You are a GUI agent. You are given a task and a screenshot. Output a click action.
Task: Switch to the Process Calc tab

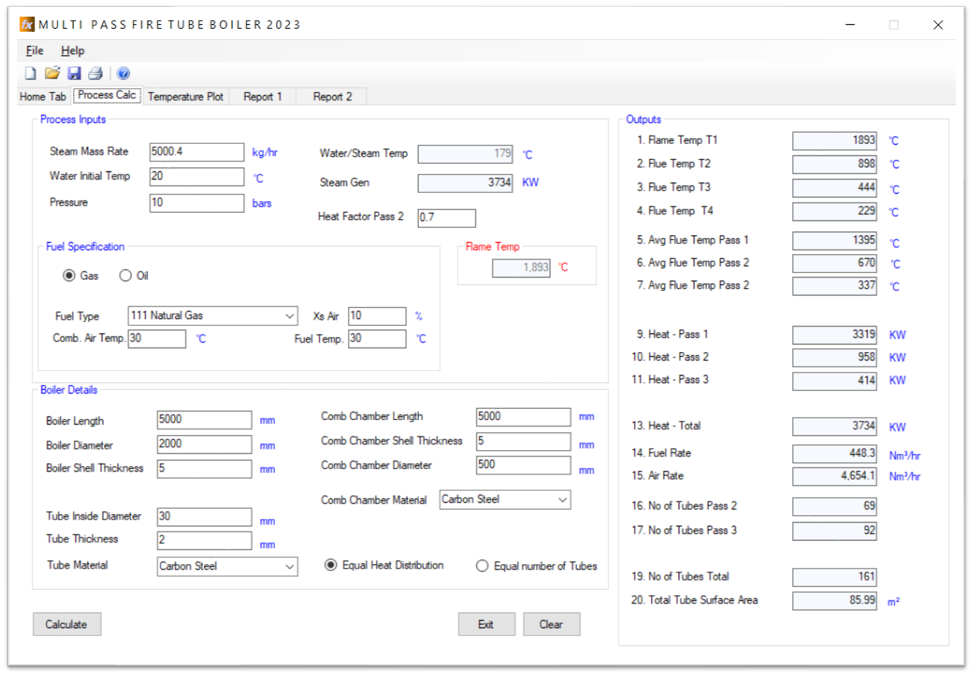click(107, 95)
